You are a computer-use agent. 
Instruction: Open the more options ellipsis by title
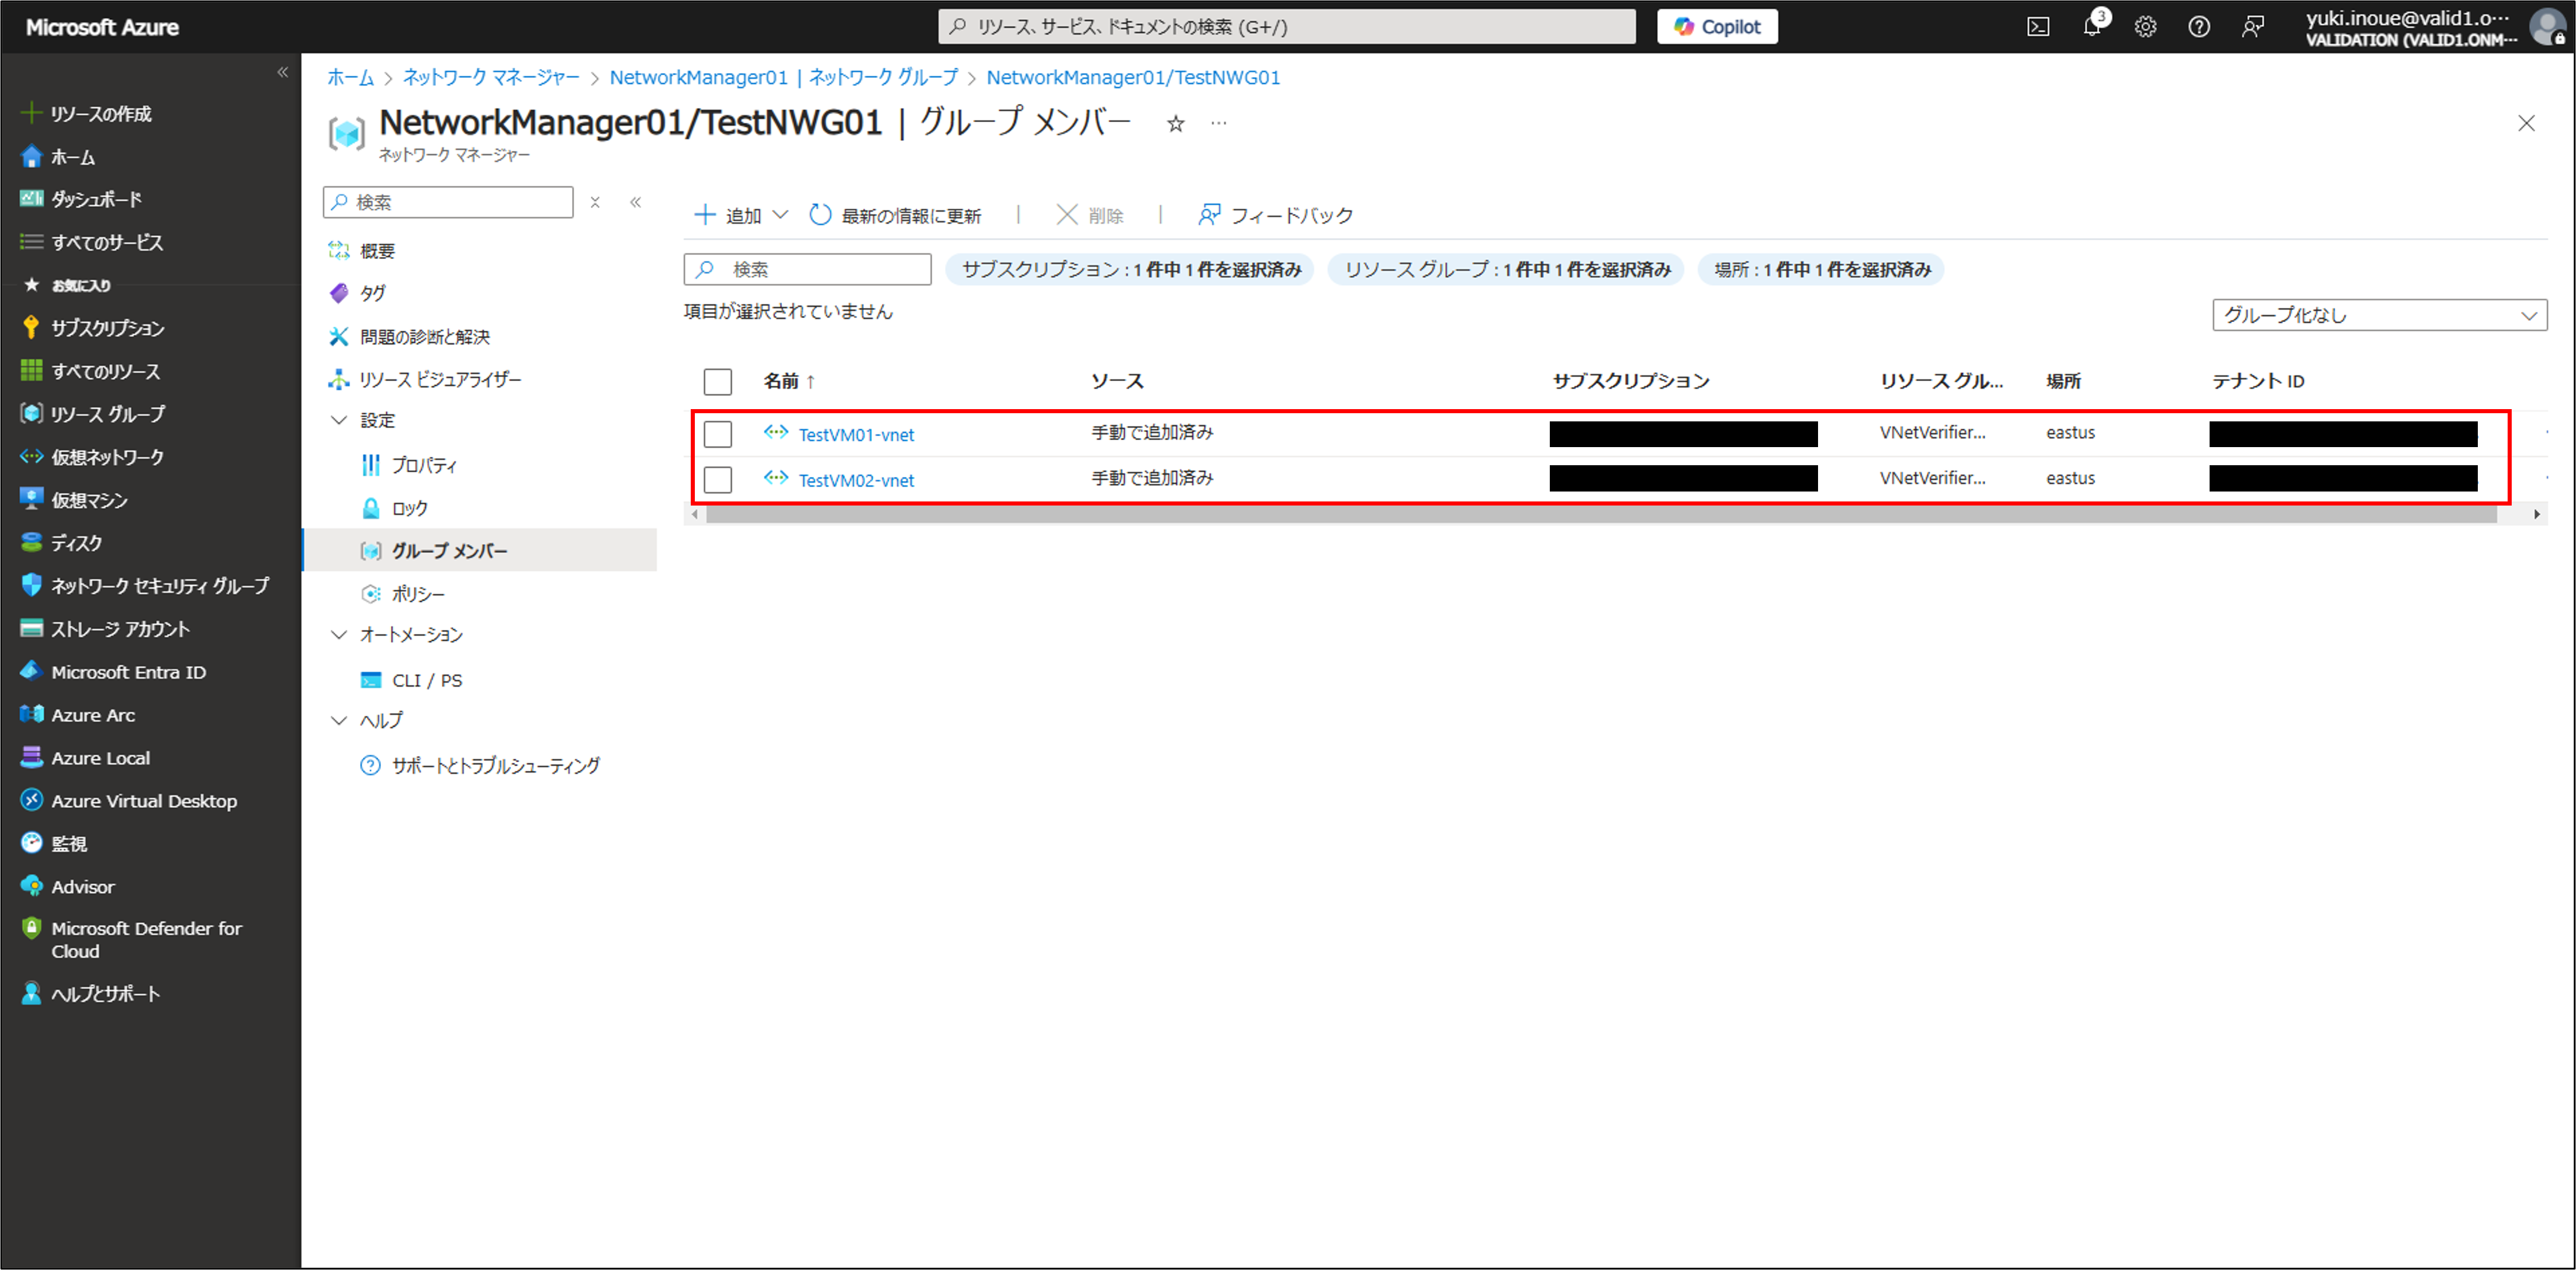(x=1218, y=124)
